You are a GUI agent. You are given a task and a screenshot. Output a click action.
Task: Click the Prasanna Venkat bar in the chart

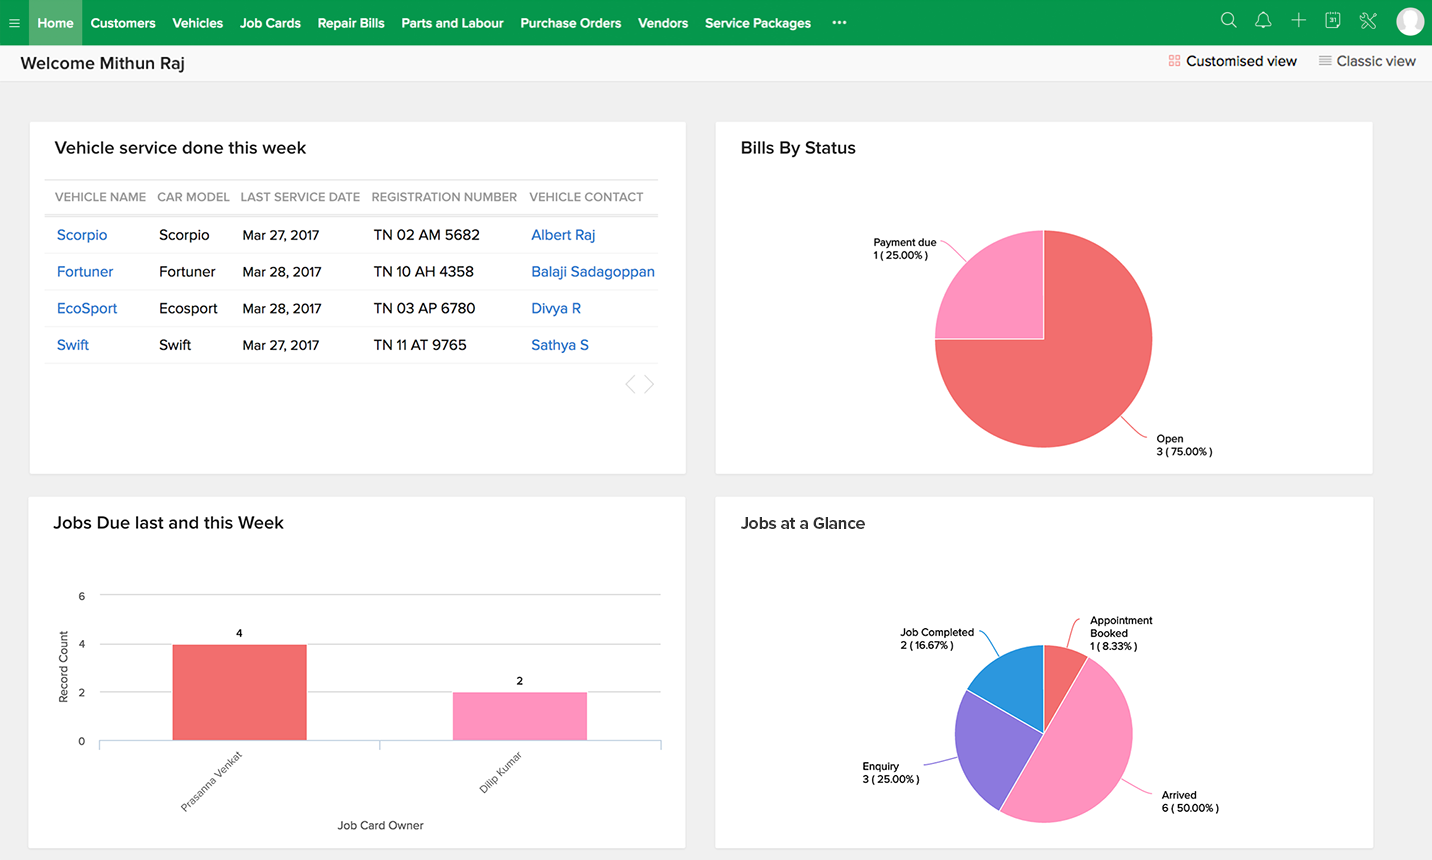click(239, 692)
